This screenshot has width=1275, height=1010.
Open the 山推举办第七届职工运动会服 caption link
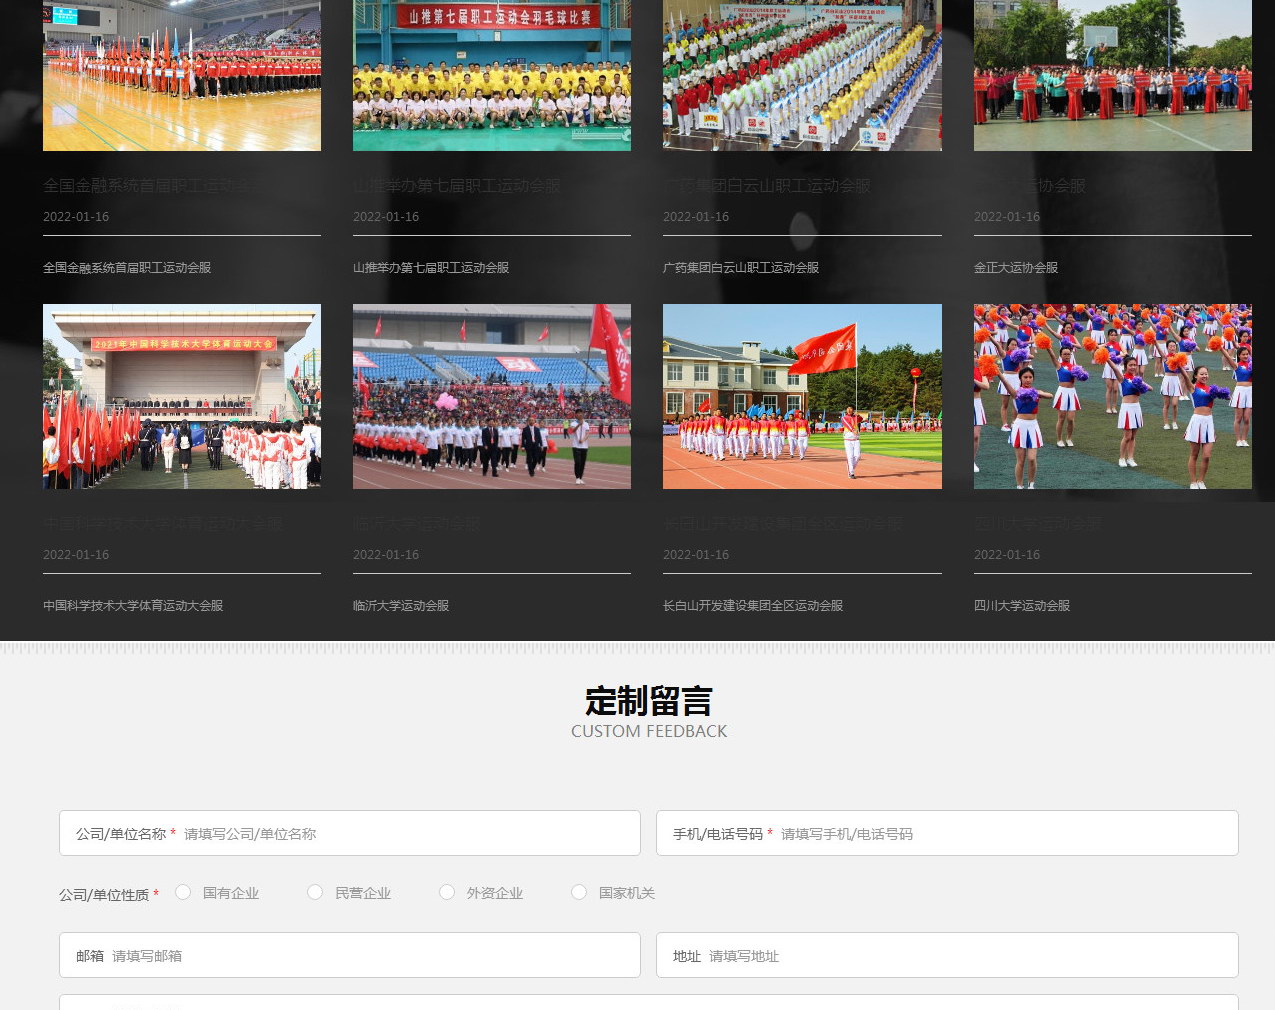pos(431,268)
